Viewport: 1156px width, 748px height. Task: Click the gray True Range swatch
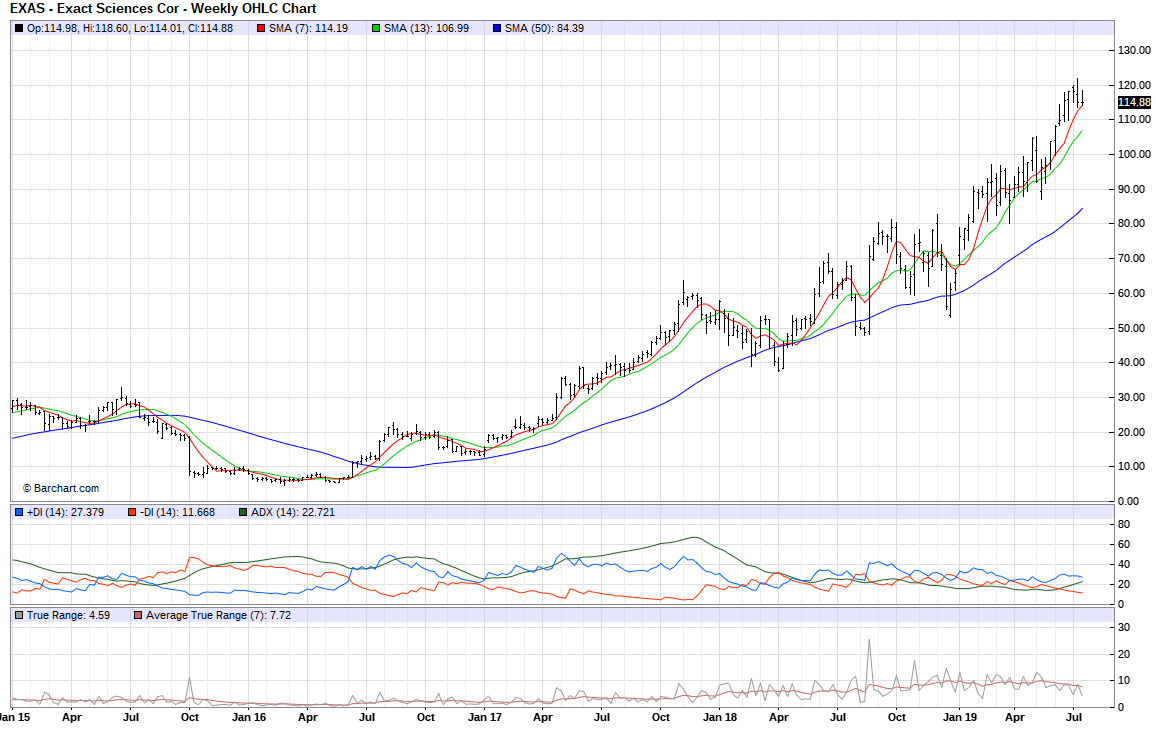coord(19,615)
